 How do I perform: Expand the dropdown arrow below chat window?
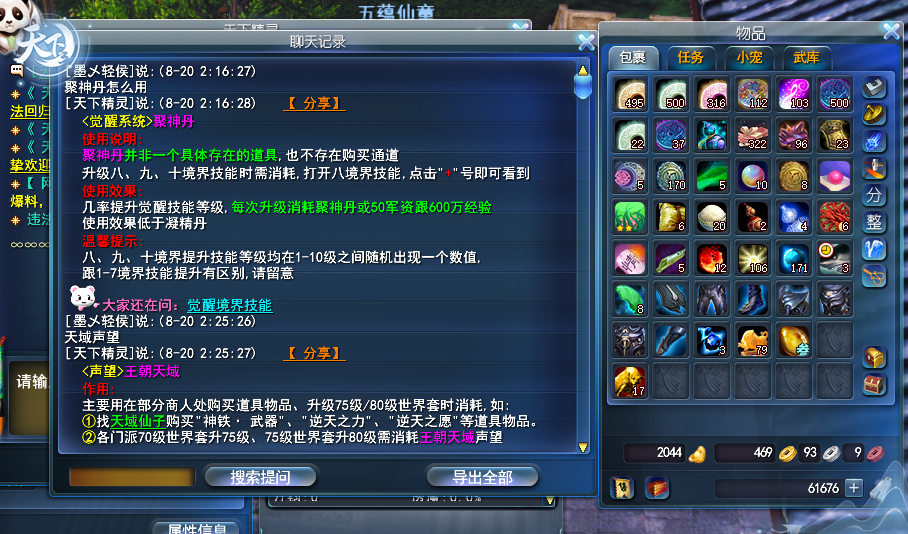coord(550,500)
